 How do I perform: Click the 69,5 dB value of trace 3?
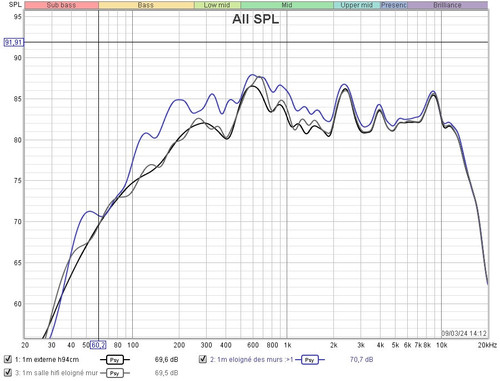tap(166, 373)
